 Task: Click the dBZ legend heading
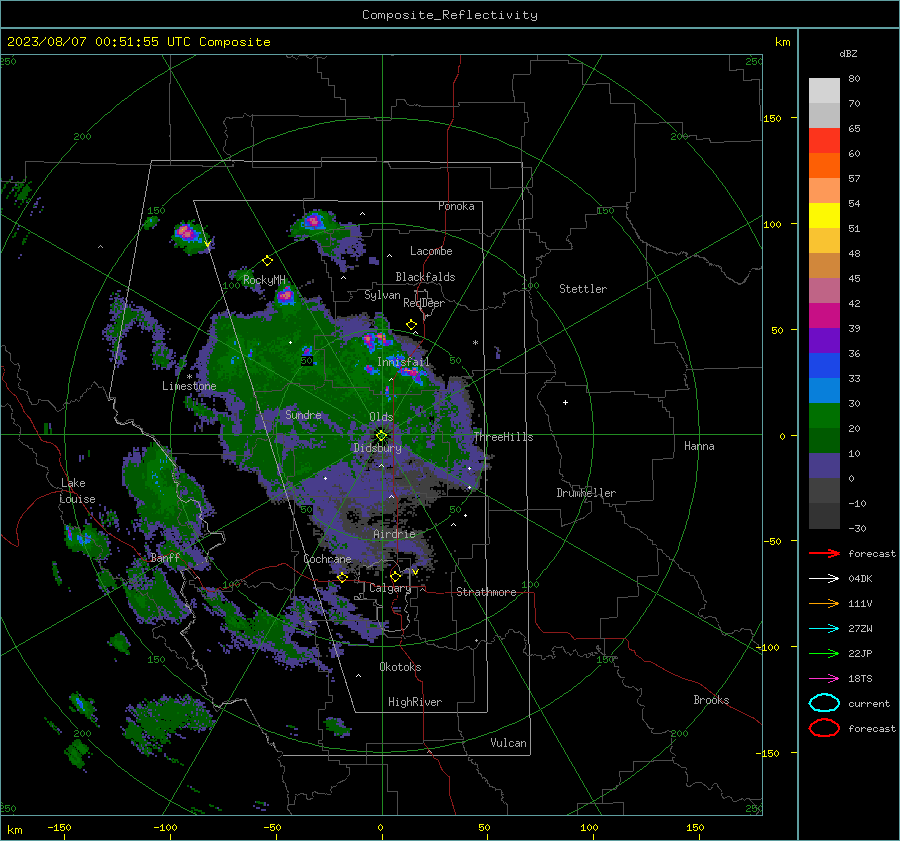pyautogui.click(x=848, y=53)
